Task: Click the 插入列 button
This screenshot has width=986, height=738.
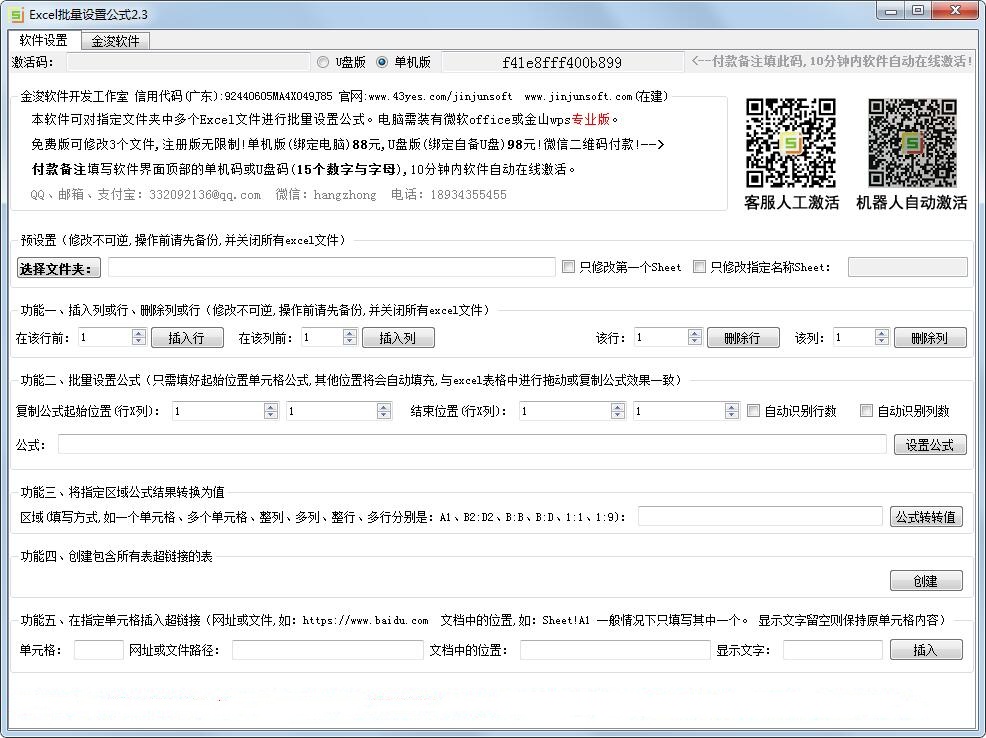Action: pyautogui.click(x=398, y=338)
